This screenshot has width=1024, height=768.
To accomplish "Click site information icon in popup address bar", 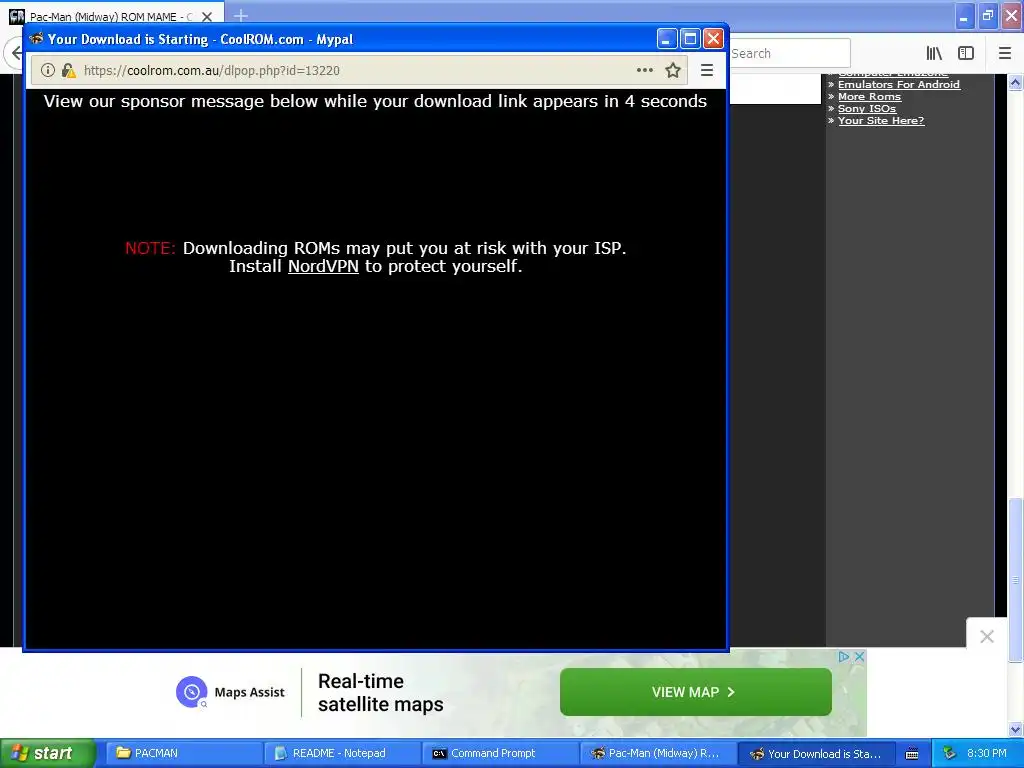I will tap(48, 70).
